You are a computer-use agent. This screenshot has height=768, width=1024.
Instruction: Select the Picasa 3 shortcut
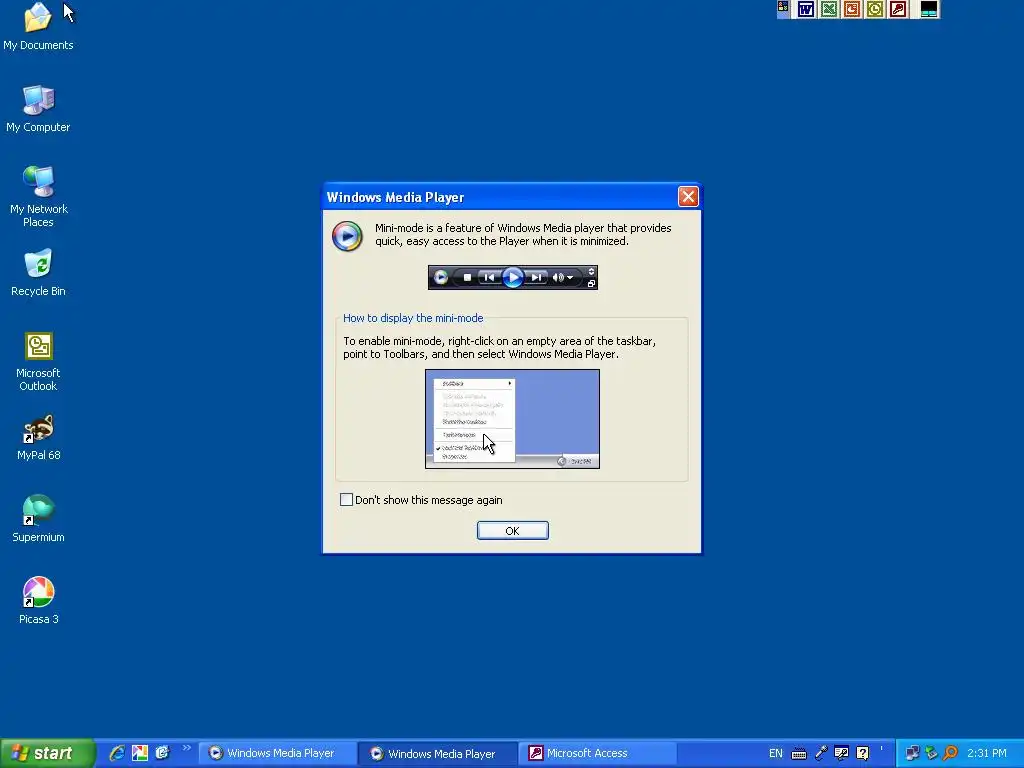[x=38, y=601]
